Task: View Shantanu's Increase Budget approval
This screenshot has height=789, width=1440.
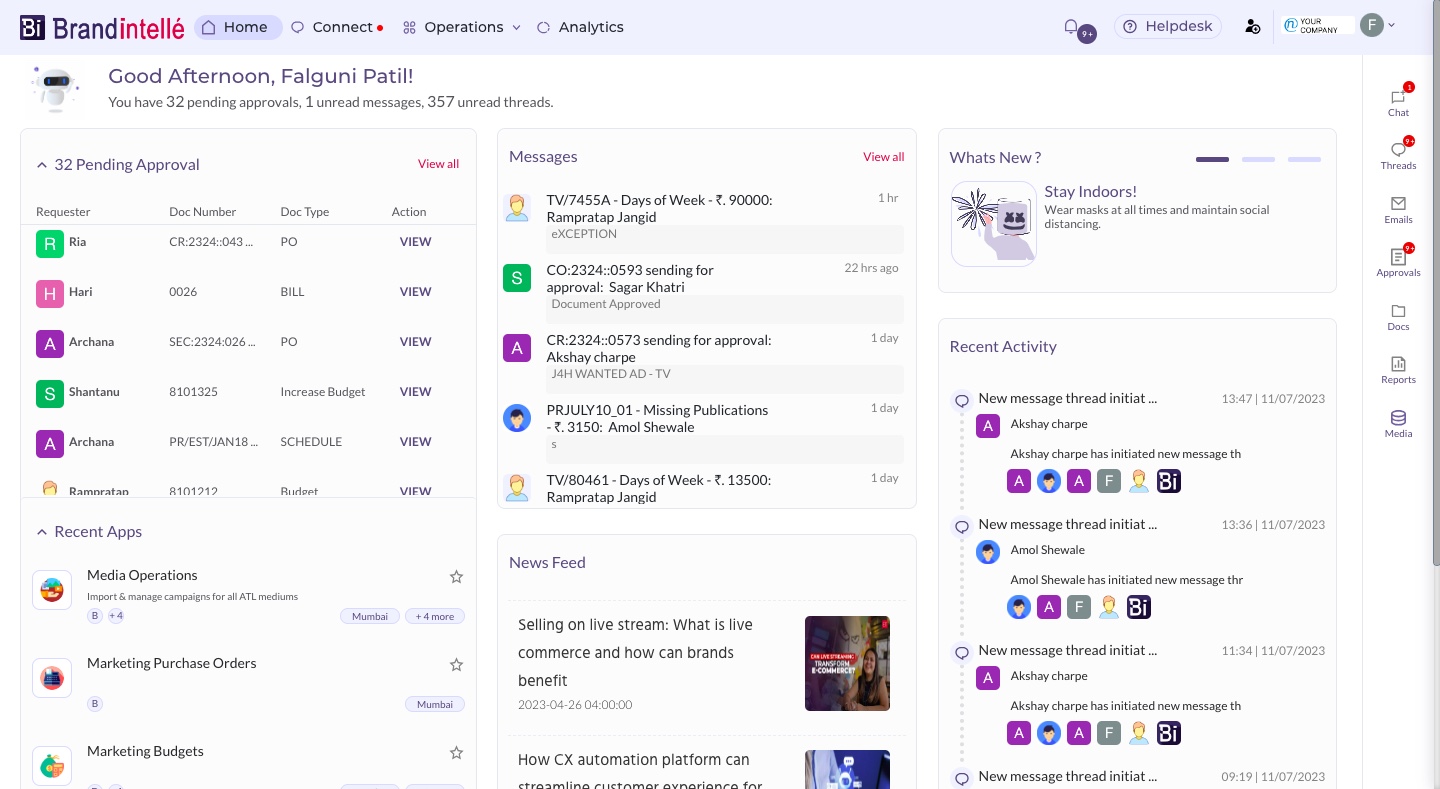Action: (x=415, y=392)
